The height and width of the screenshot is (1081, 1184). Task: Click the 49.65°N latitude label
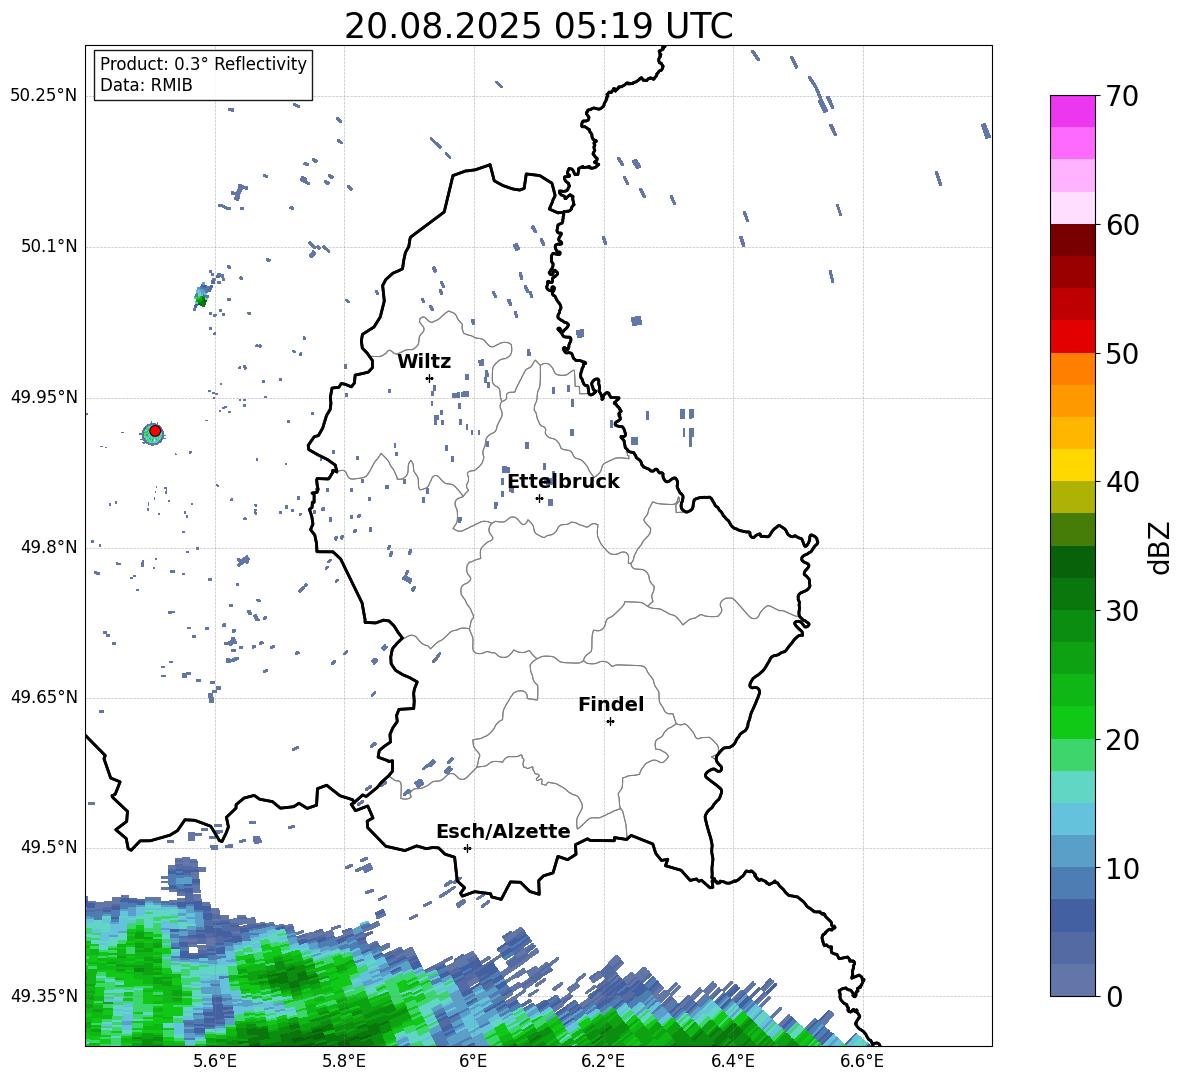[x=44, y=697]
